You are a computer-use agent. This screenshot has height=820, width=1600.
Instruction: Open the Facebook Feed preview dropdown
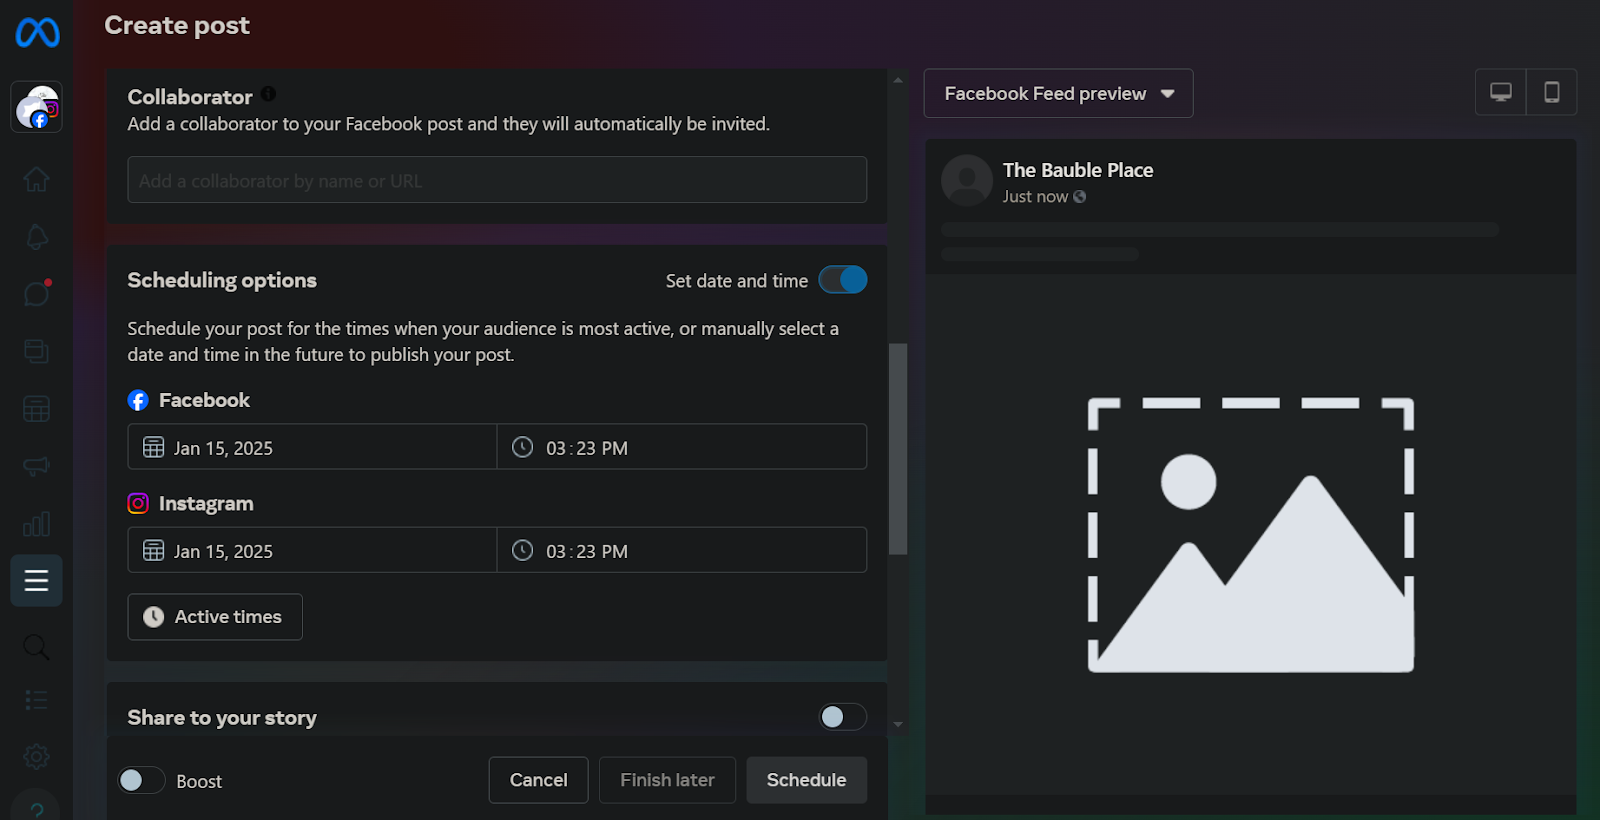pyautogui.click(x=1058, y=93)
